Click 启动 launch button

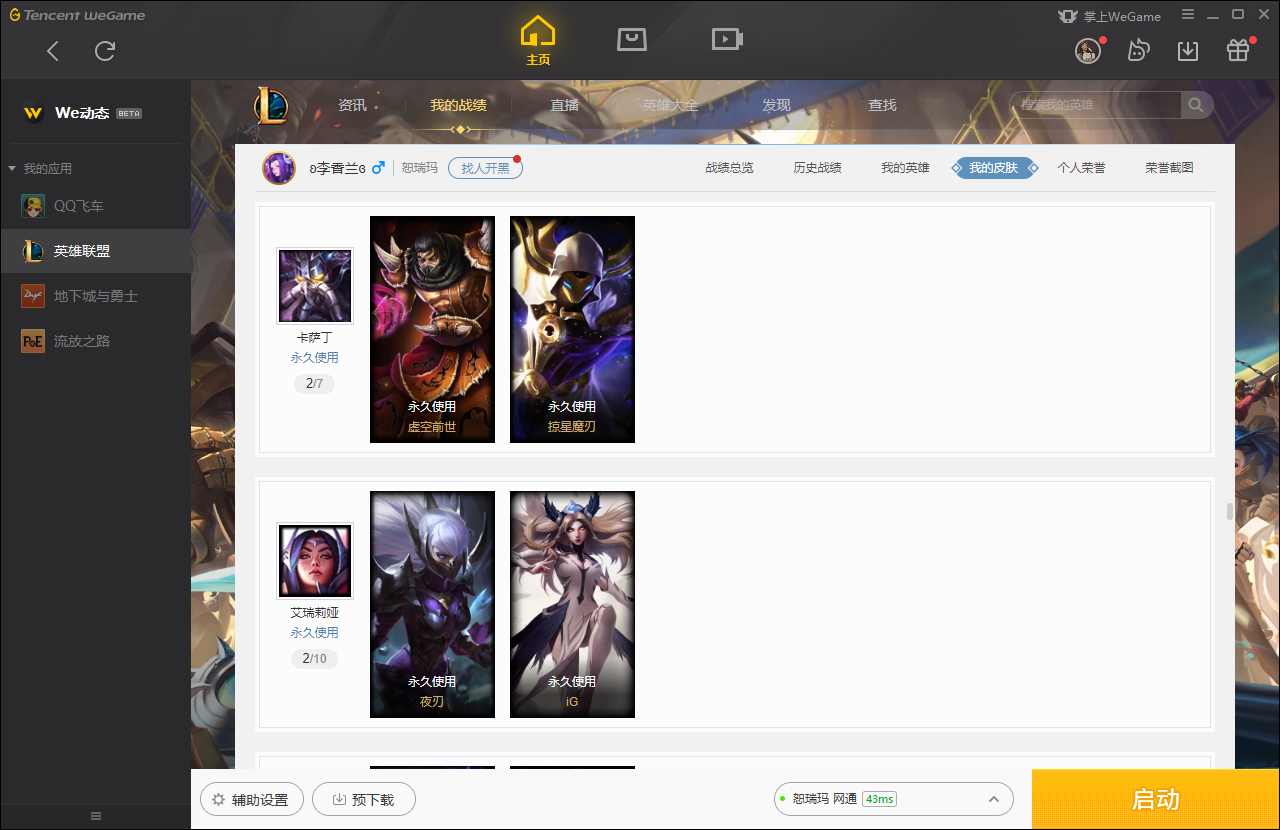pos(1156,800)
